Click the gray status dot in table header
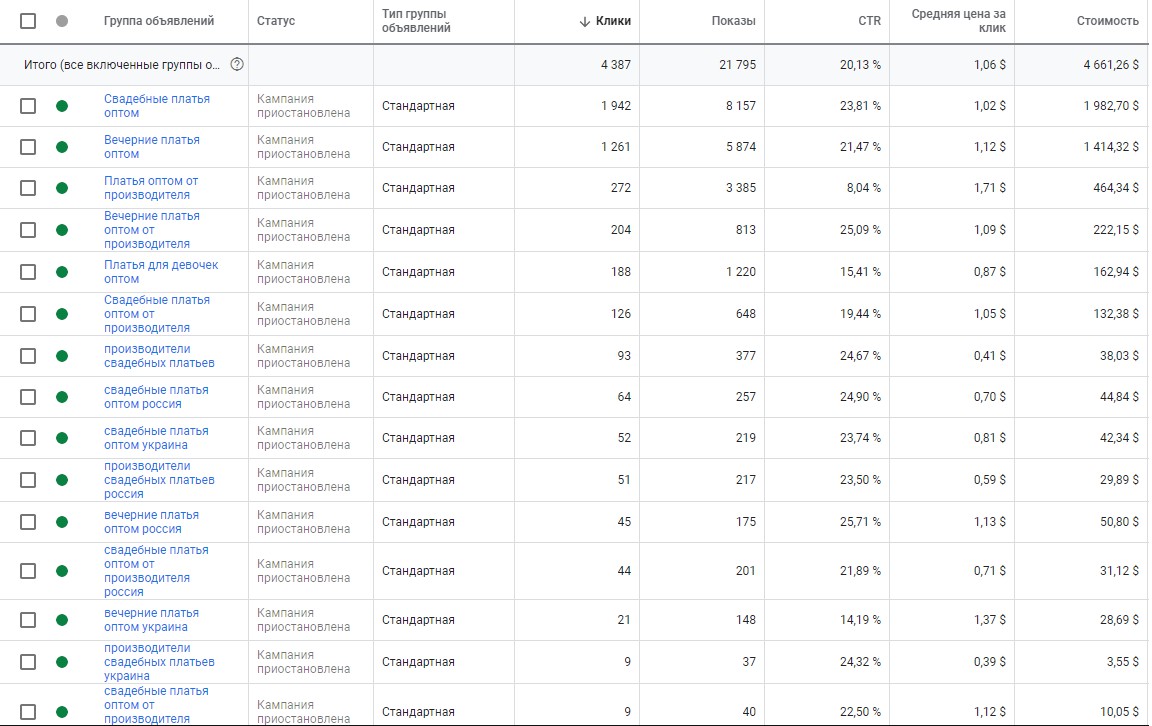The height and width of the screenshot is (726, 1152). click(x=62, y=21)
